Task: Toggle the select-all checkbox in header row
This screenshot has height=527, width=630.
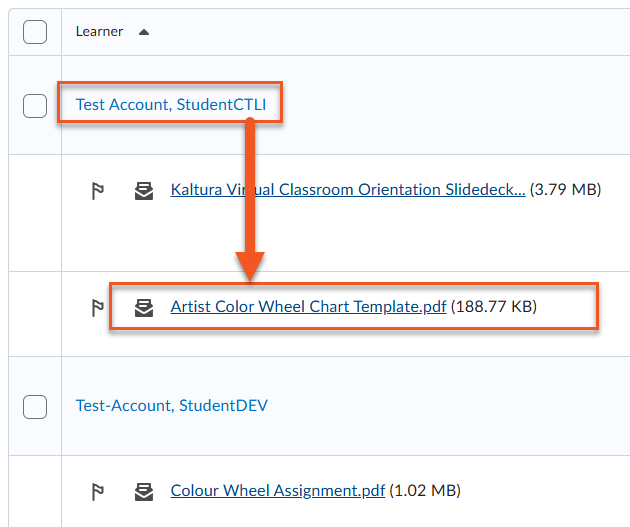Action: 35,32
